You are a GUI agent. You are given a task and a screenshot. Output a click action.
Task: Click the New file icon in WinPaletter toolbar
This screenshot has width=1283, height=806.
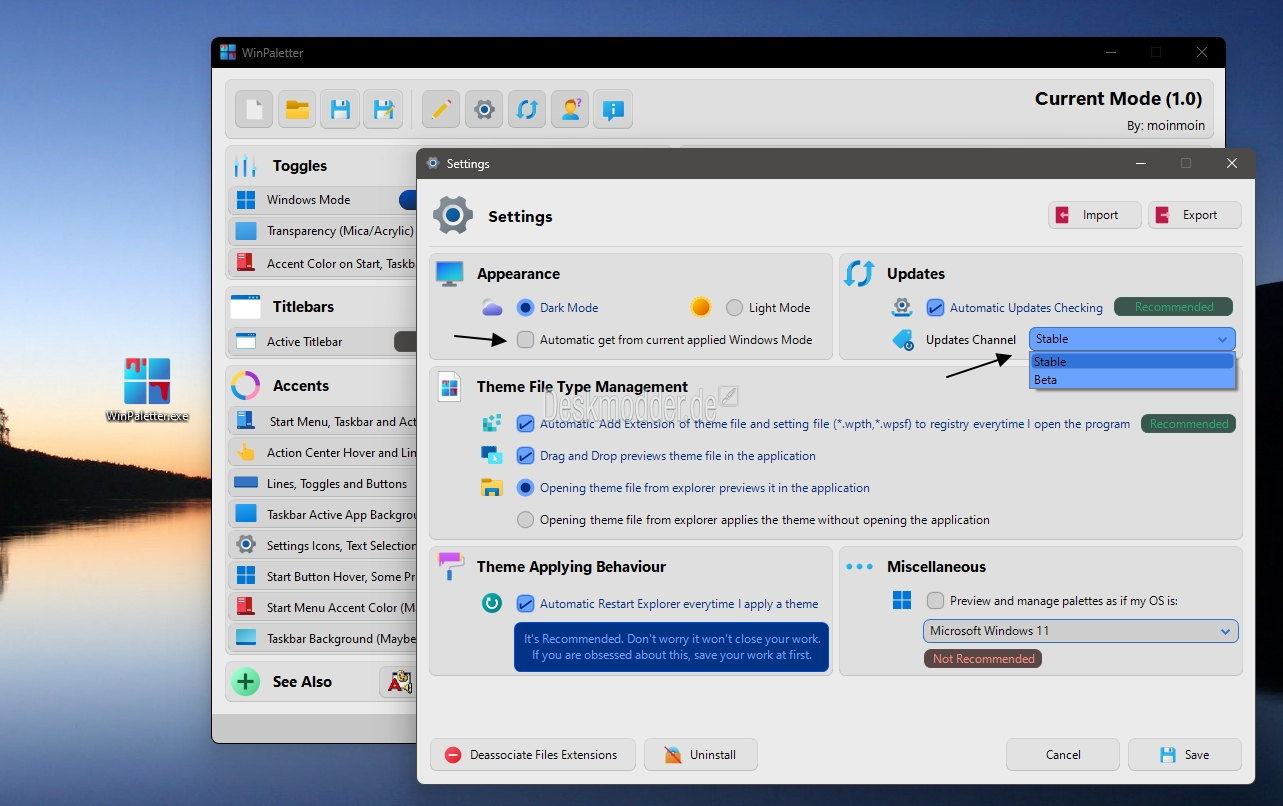(254, 109)
